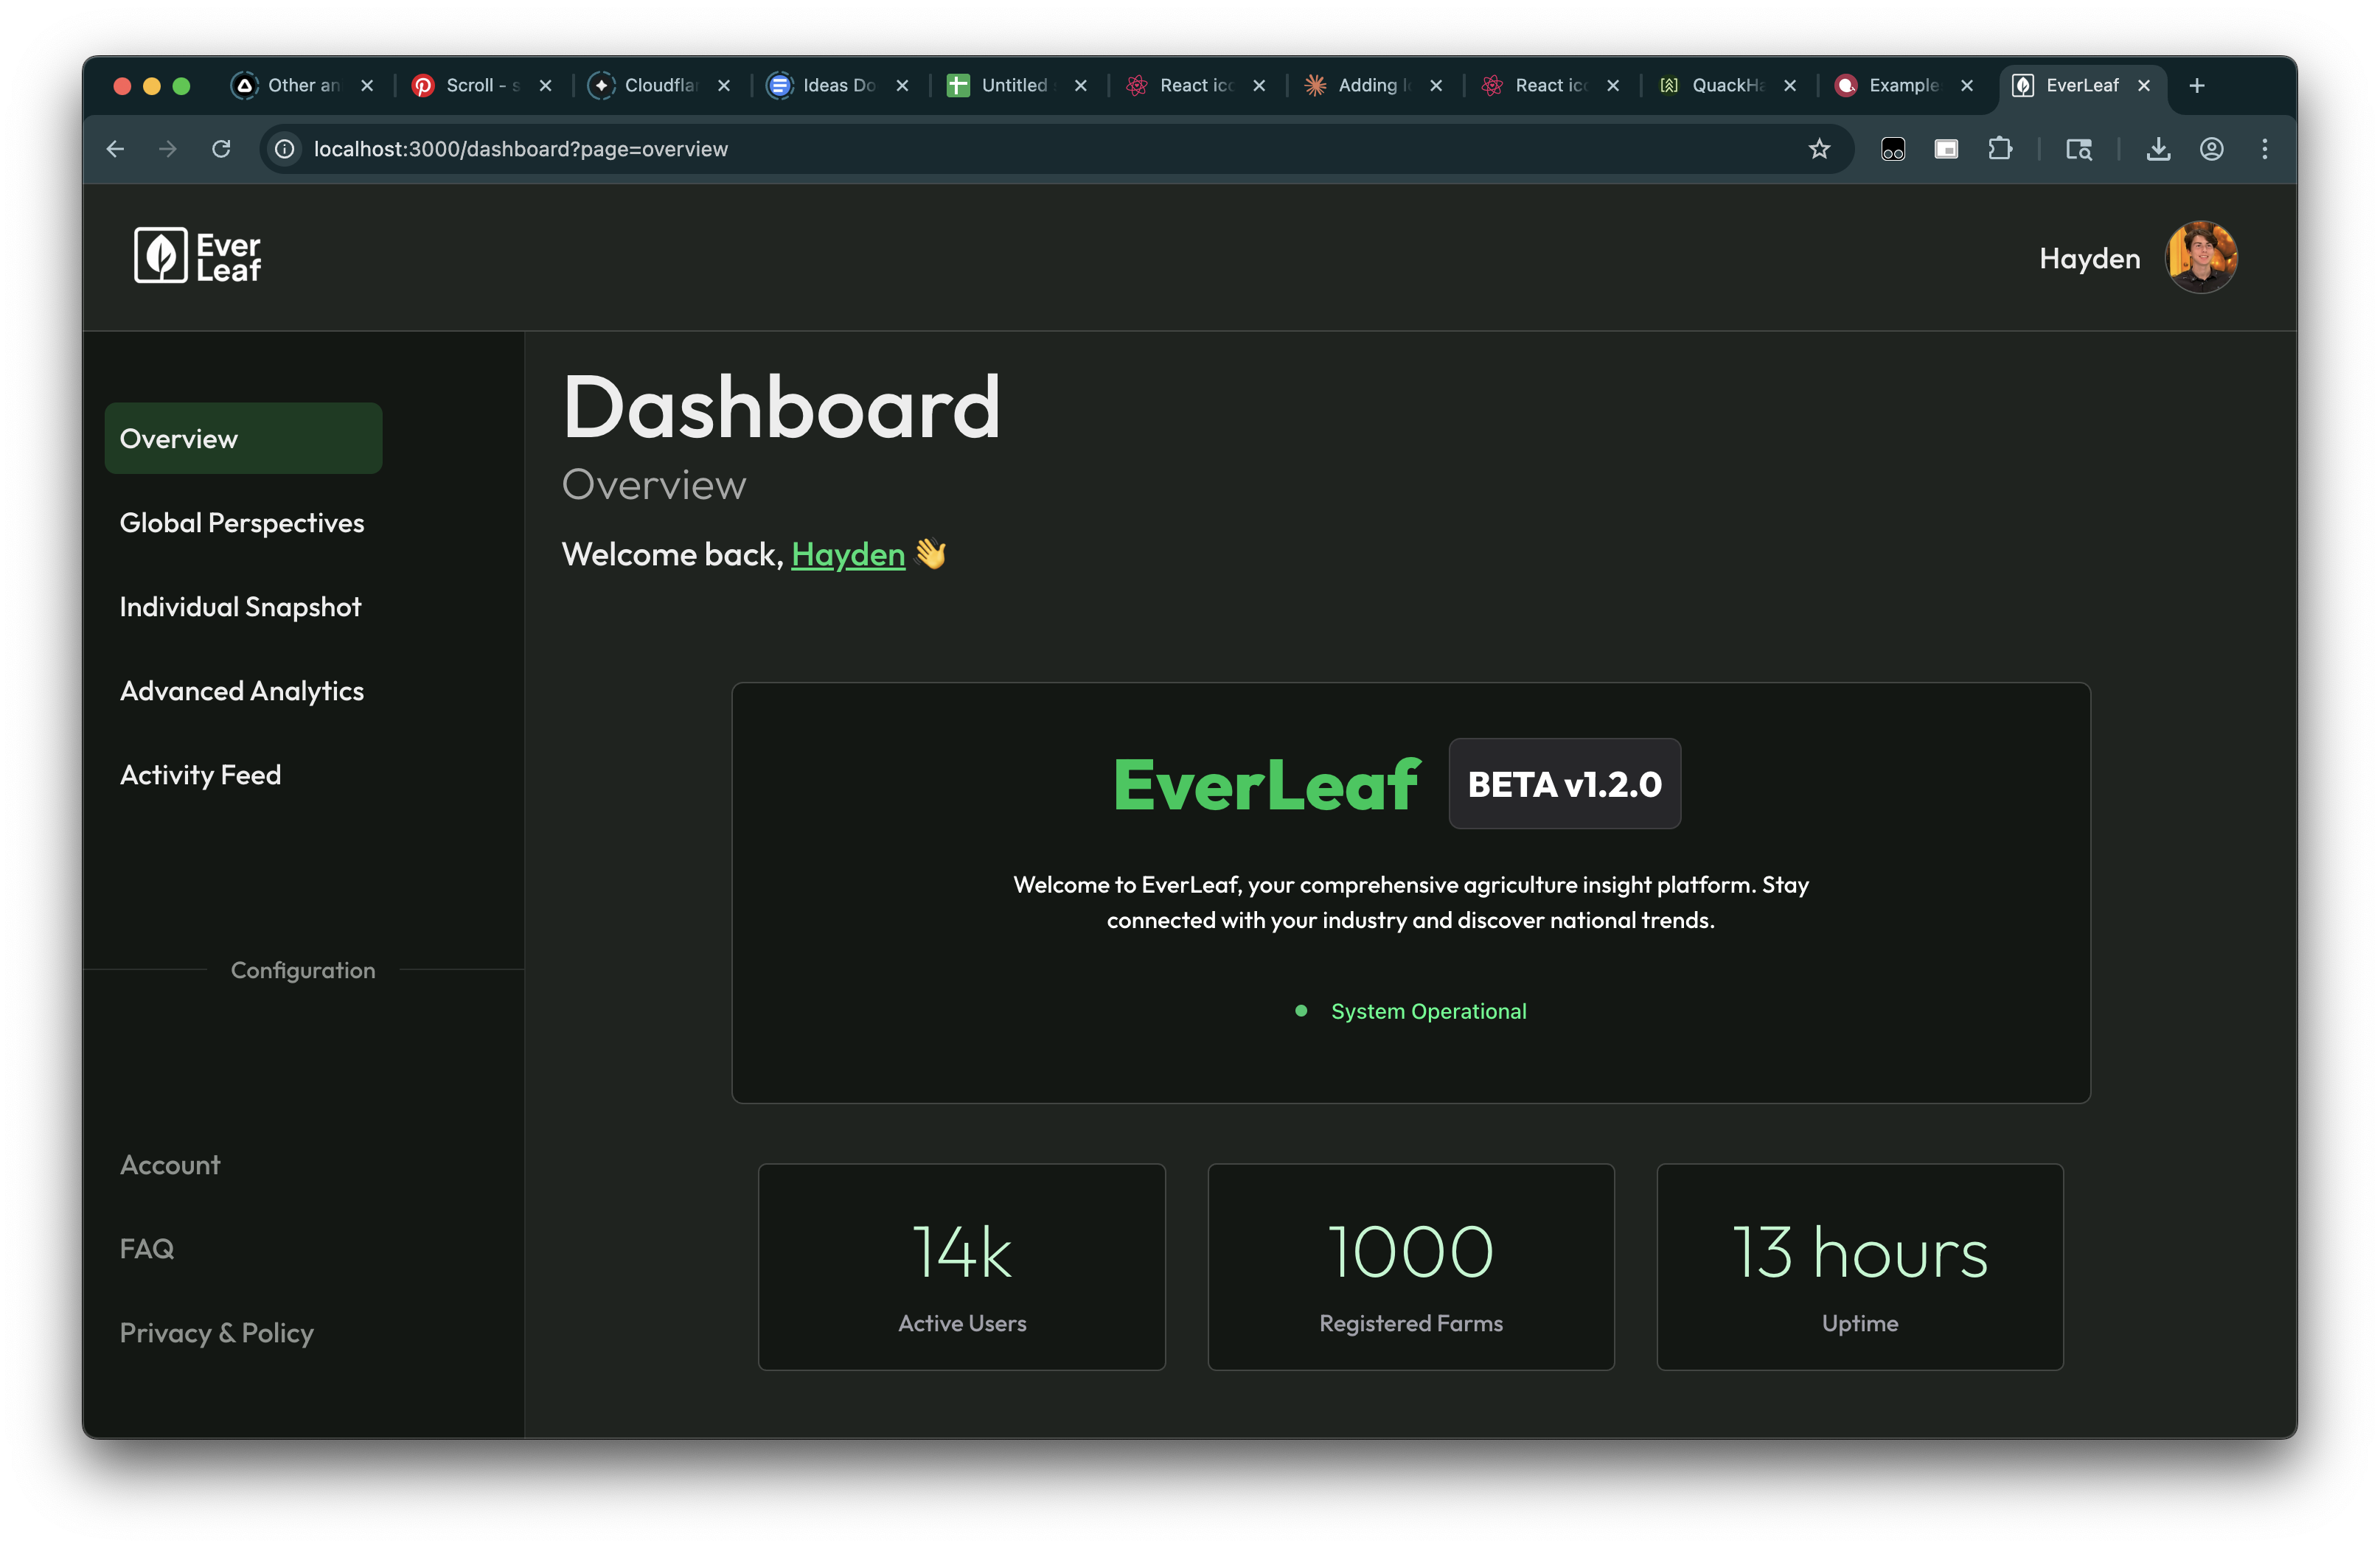This screenshot has height=1548, width=2380.
Task: Open the Activity Feed section
Action: coord(200,775)
